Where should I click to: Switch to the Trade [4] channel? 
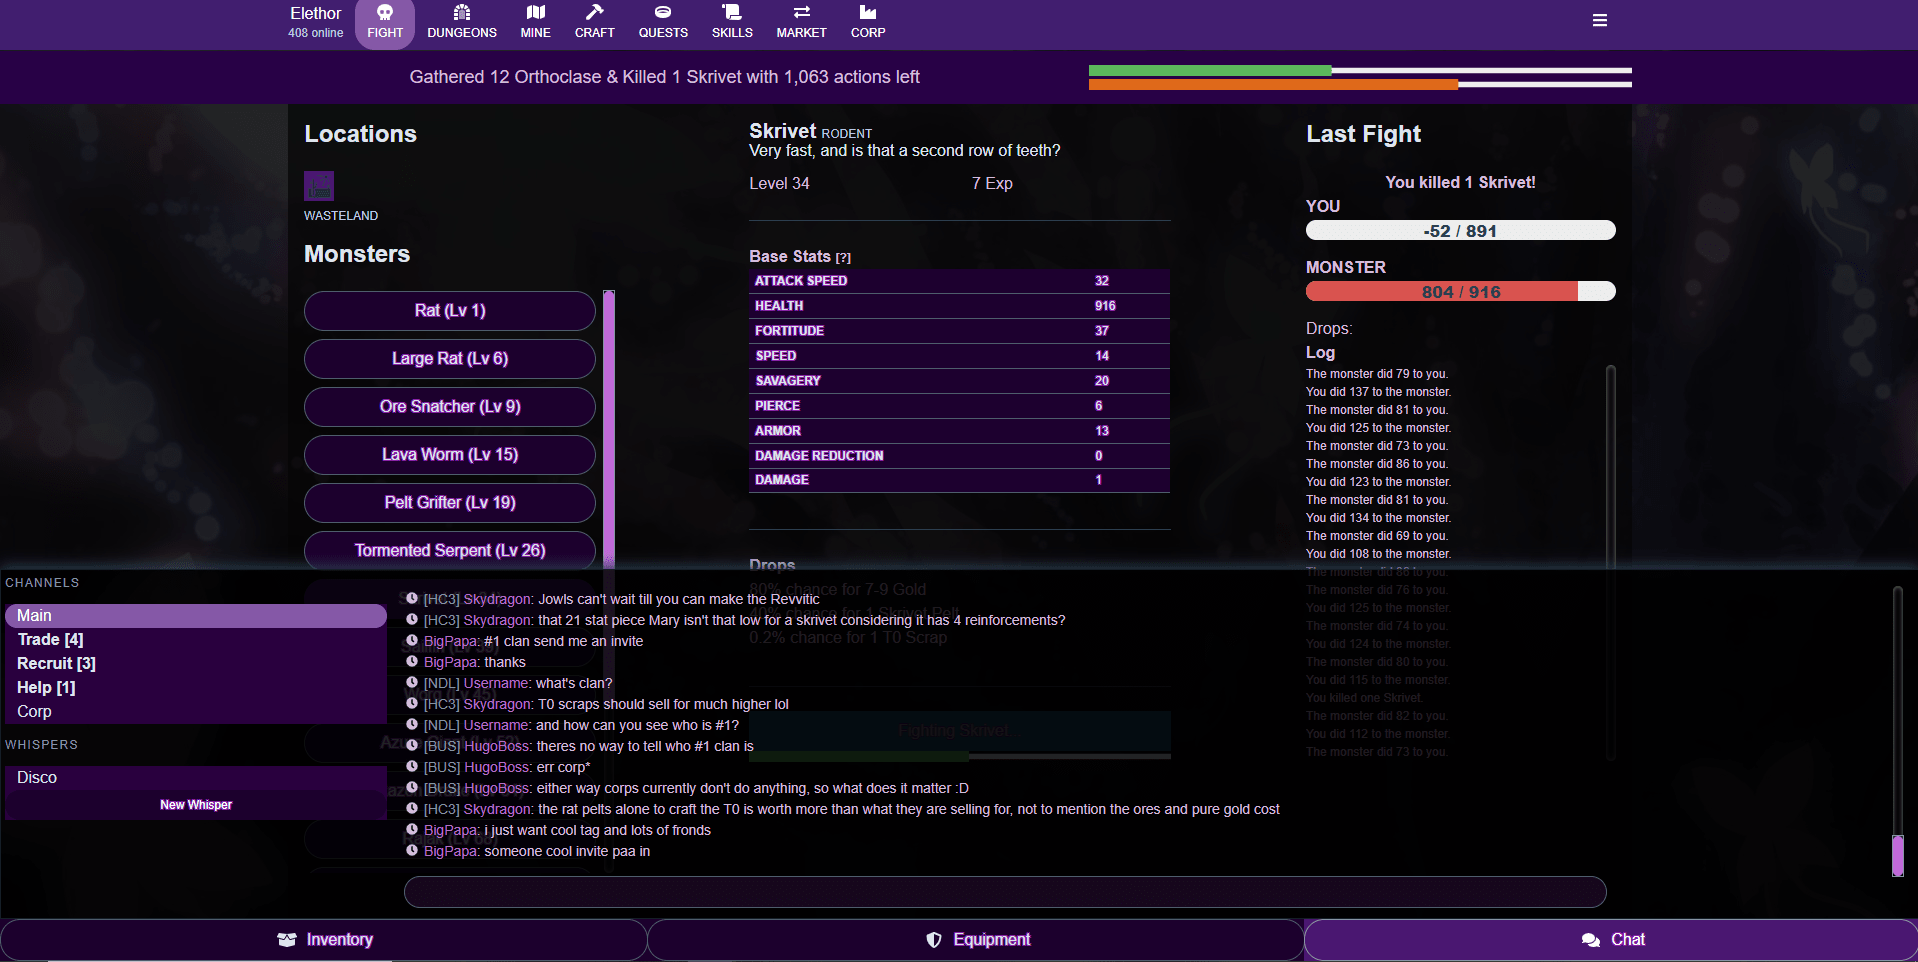(x=50, y=640)
